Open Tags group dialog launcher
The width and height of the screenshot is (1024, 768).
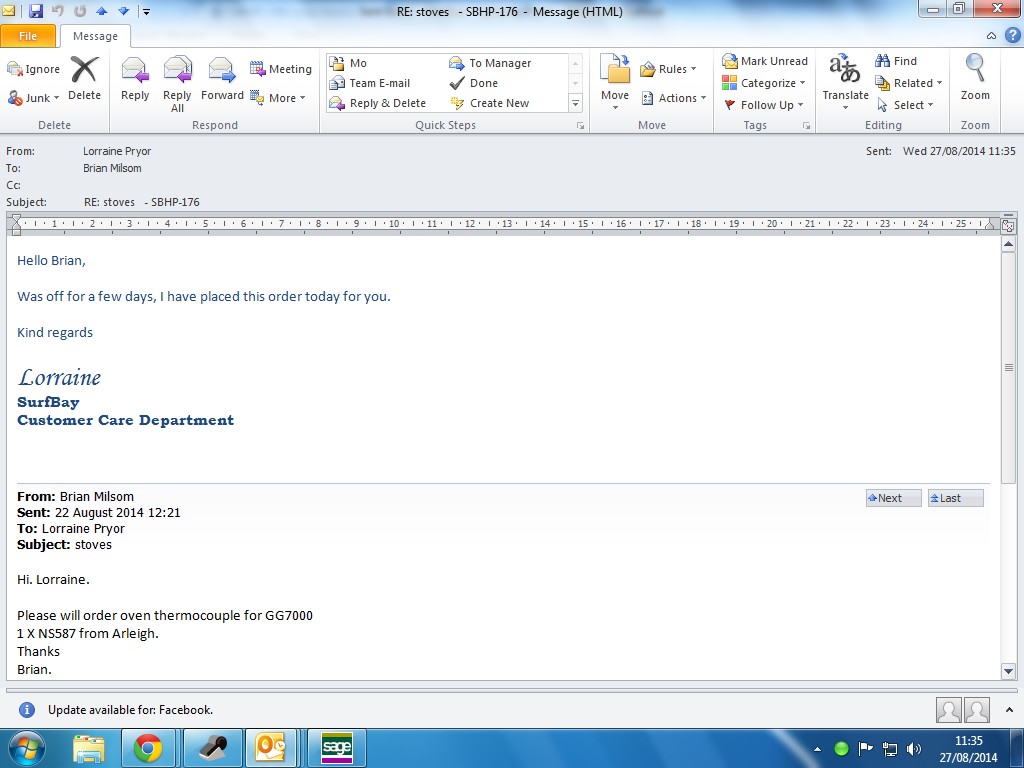coord(807,126)
